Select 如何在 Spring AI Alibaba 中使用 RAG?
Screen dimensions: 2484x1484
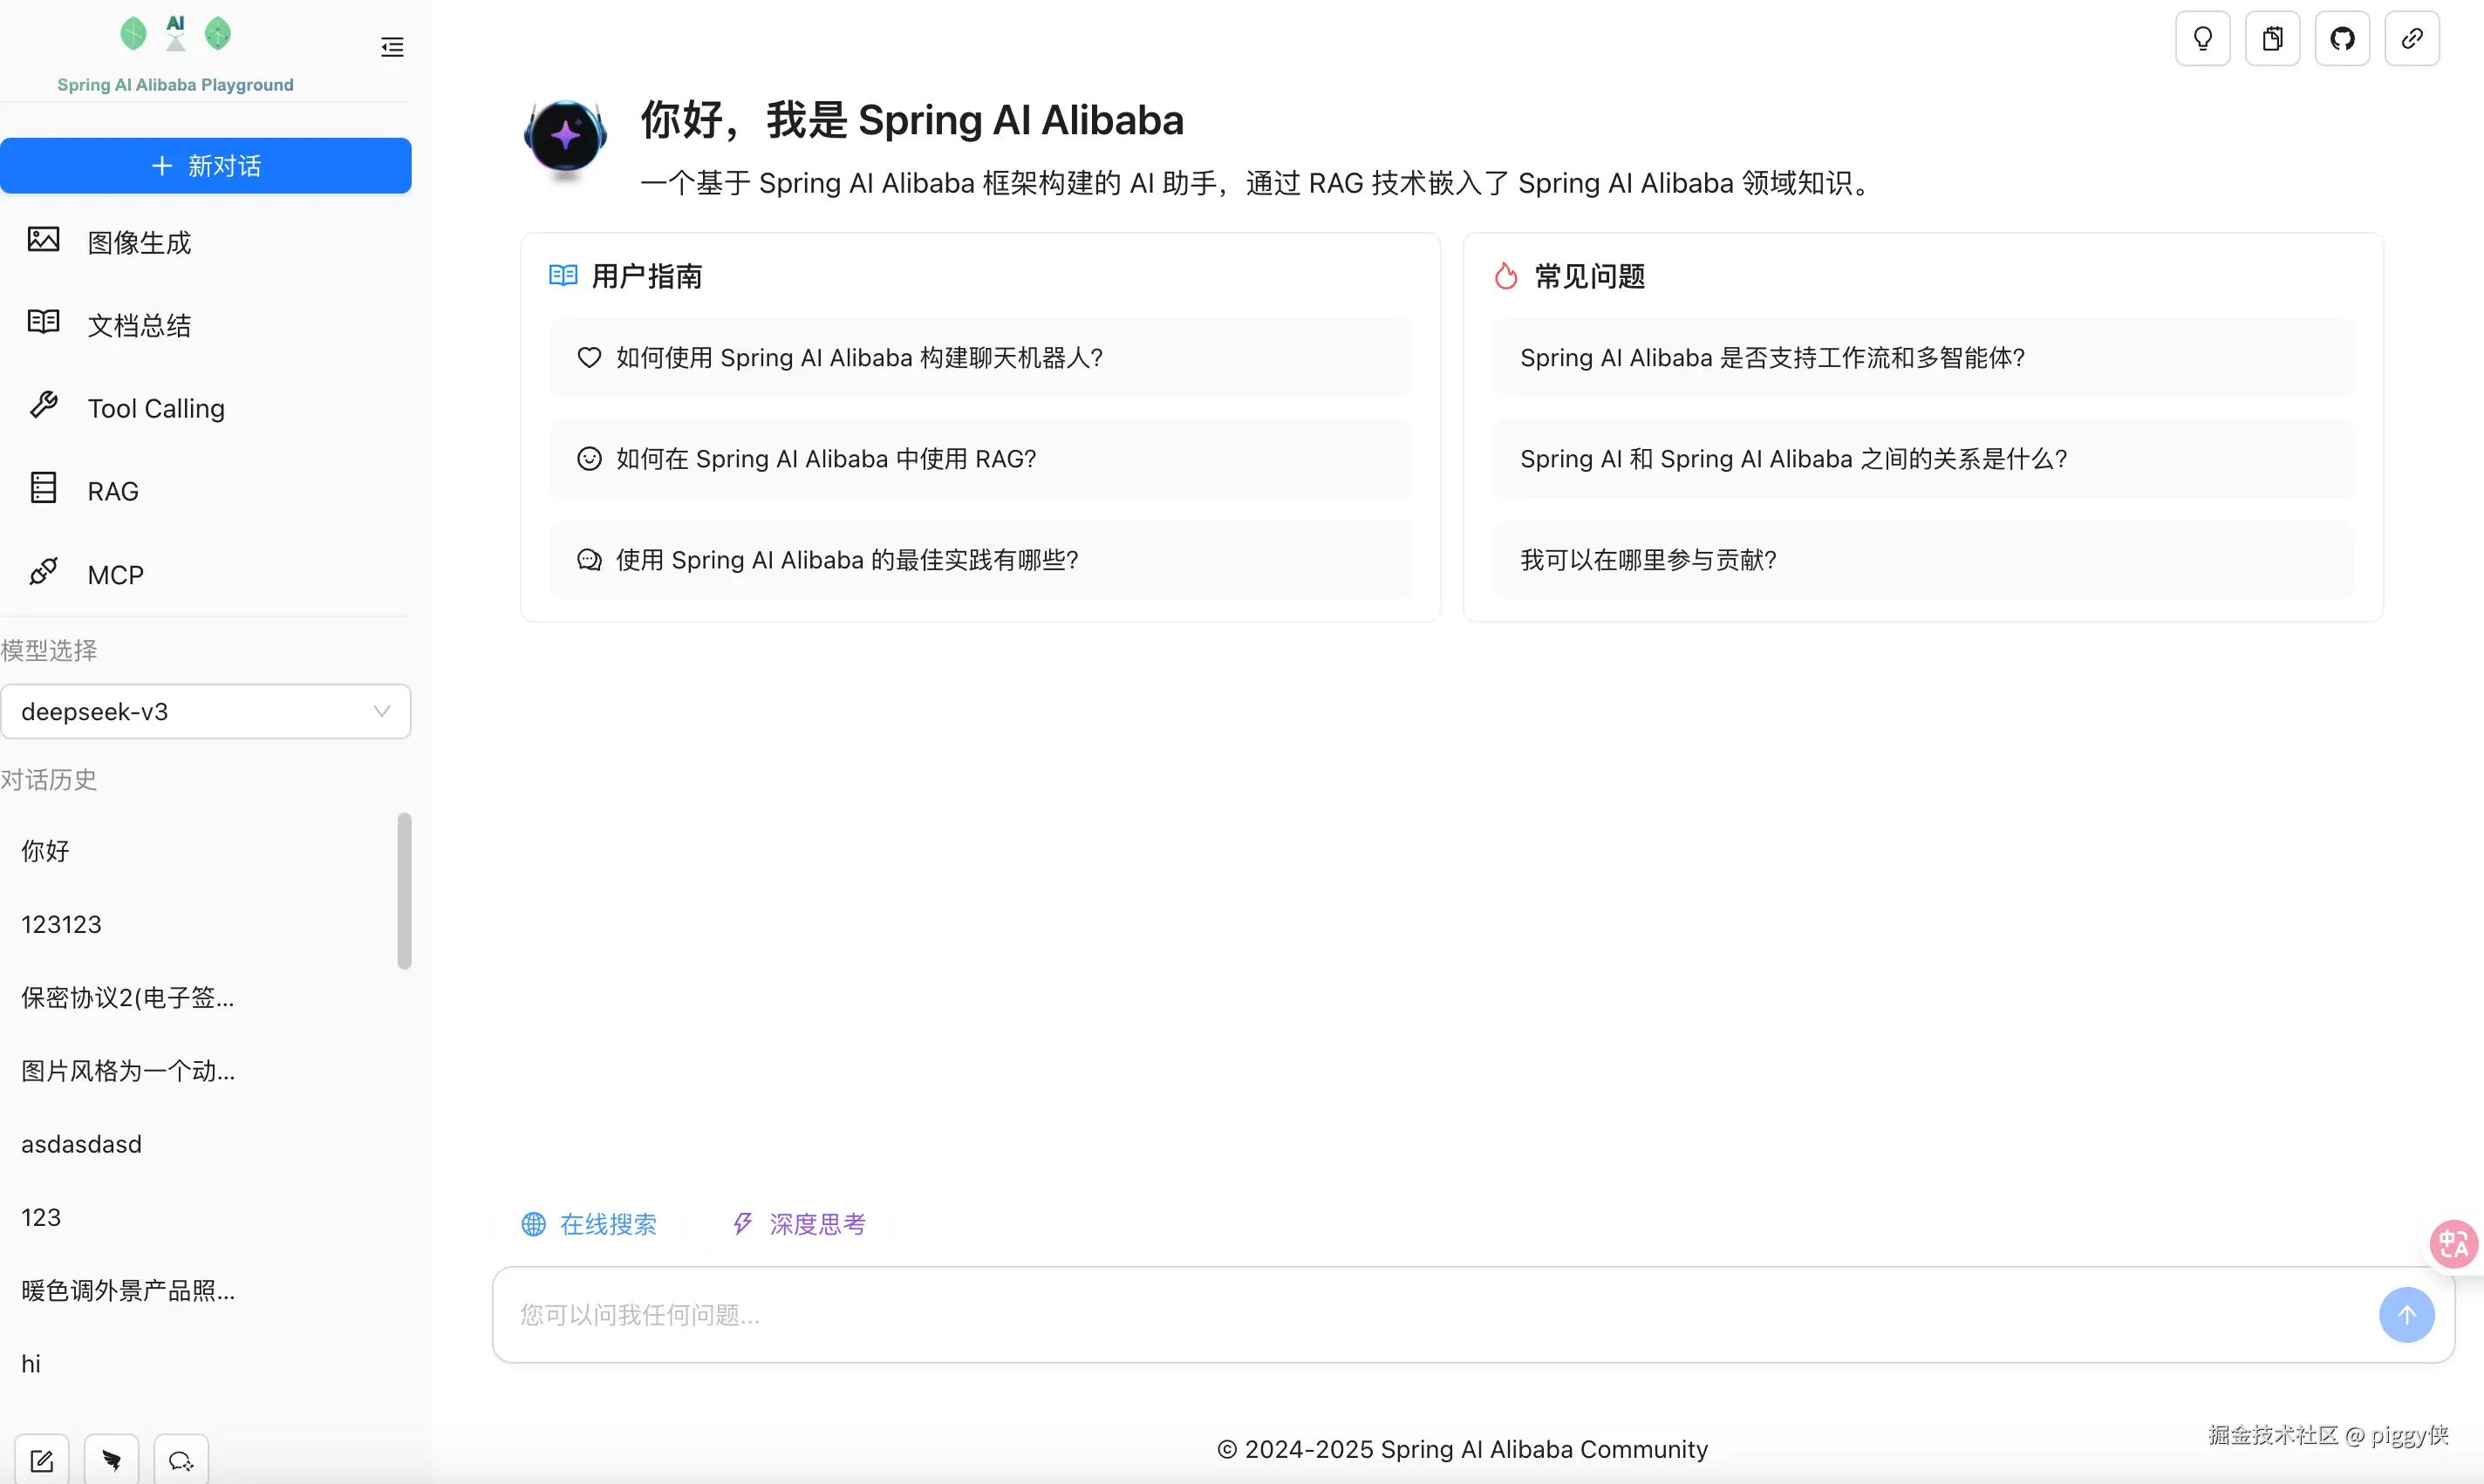pos(980,458)
